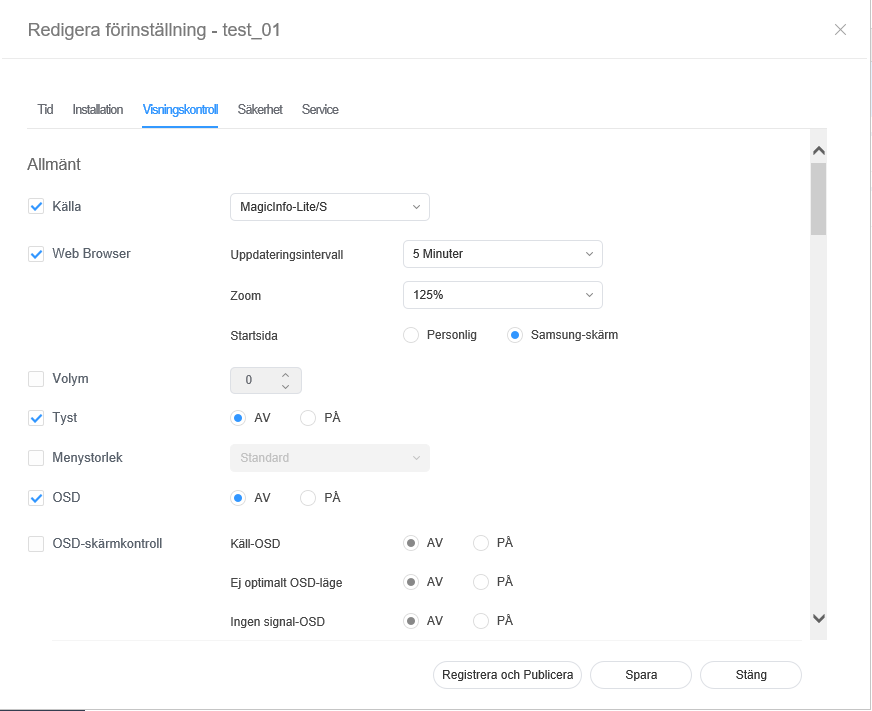Image resolution: width=872 pixels, height=711 pixels.
Task: Expand the Uppdateringsintervall dropdown
Action: coord(502,254)
